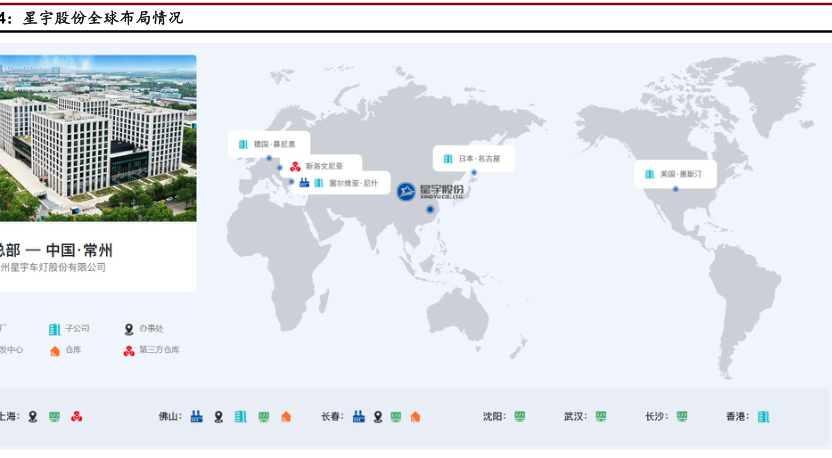The image size is (832, 458).
Task: Click the orange warehouse icon in the 长春 group
Action: click(415, 416)
